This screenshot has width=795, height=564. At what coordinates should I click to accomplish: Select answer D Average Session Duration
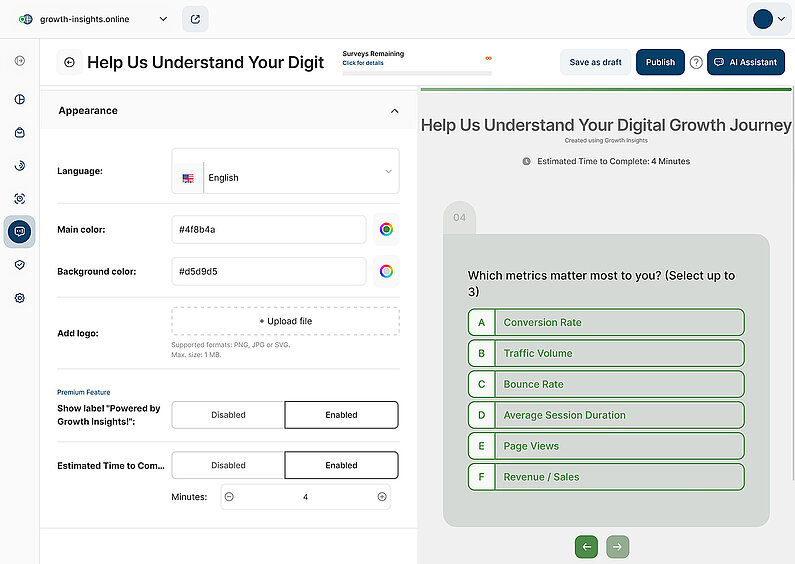[x=606, y=415]
